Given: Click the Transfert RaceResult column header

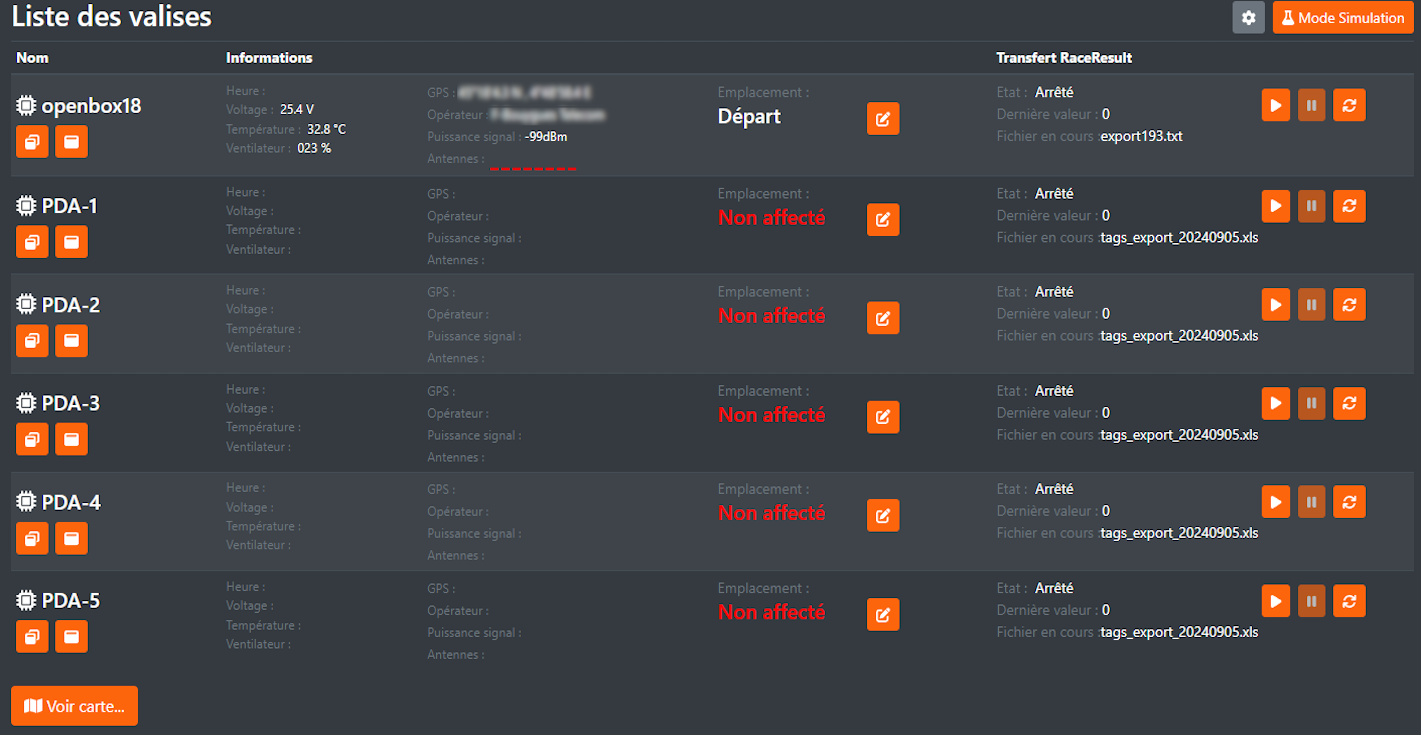Looking at the screenshot, I should click(1064, 58).
